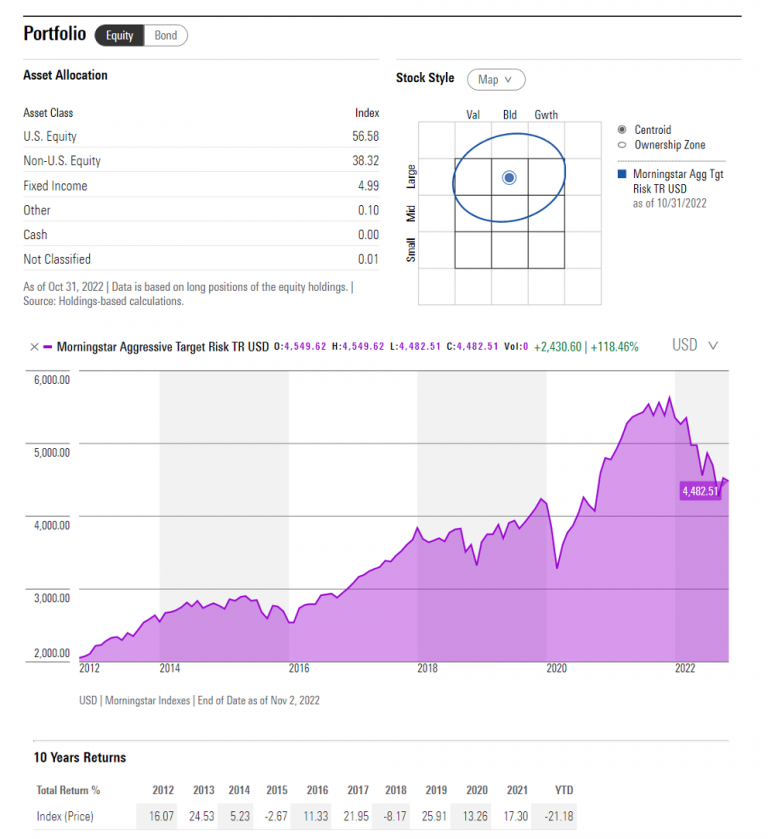Open the Map dropdown in Stock Style
The width and height of the screenshot is (768, 839).
click(x=495, y=79)
